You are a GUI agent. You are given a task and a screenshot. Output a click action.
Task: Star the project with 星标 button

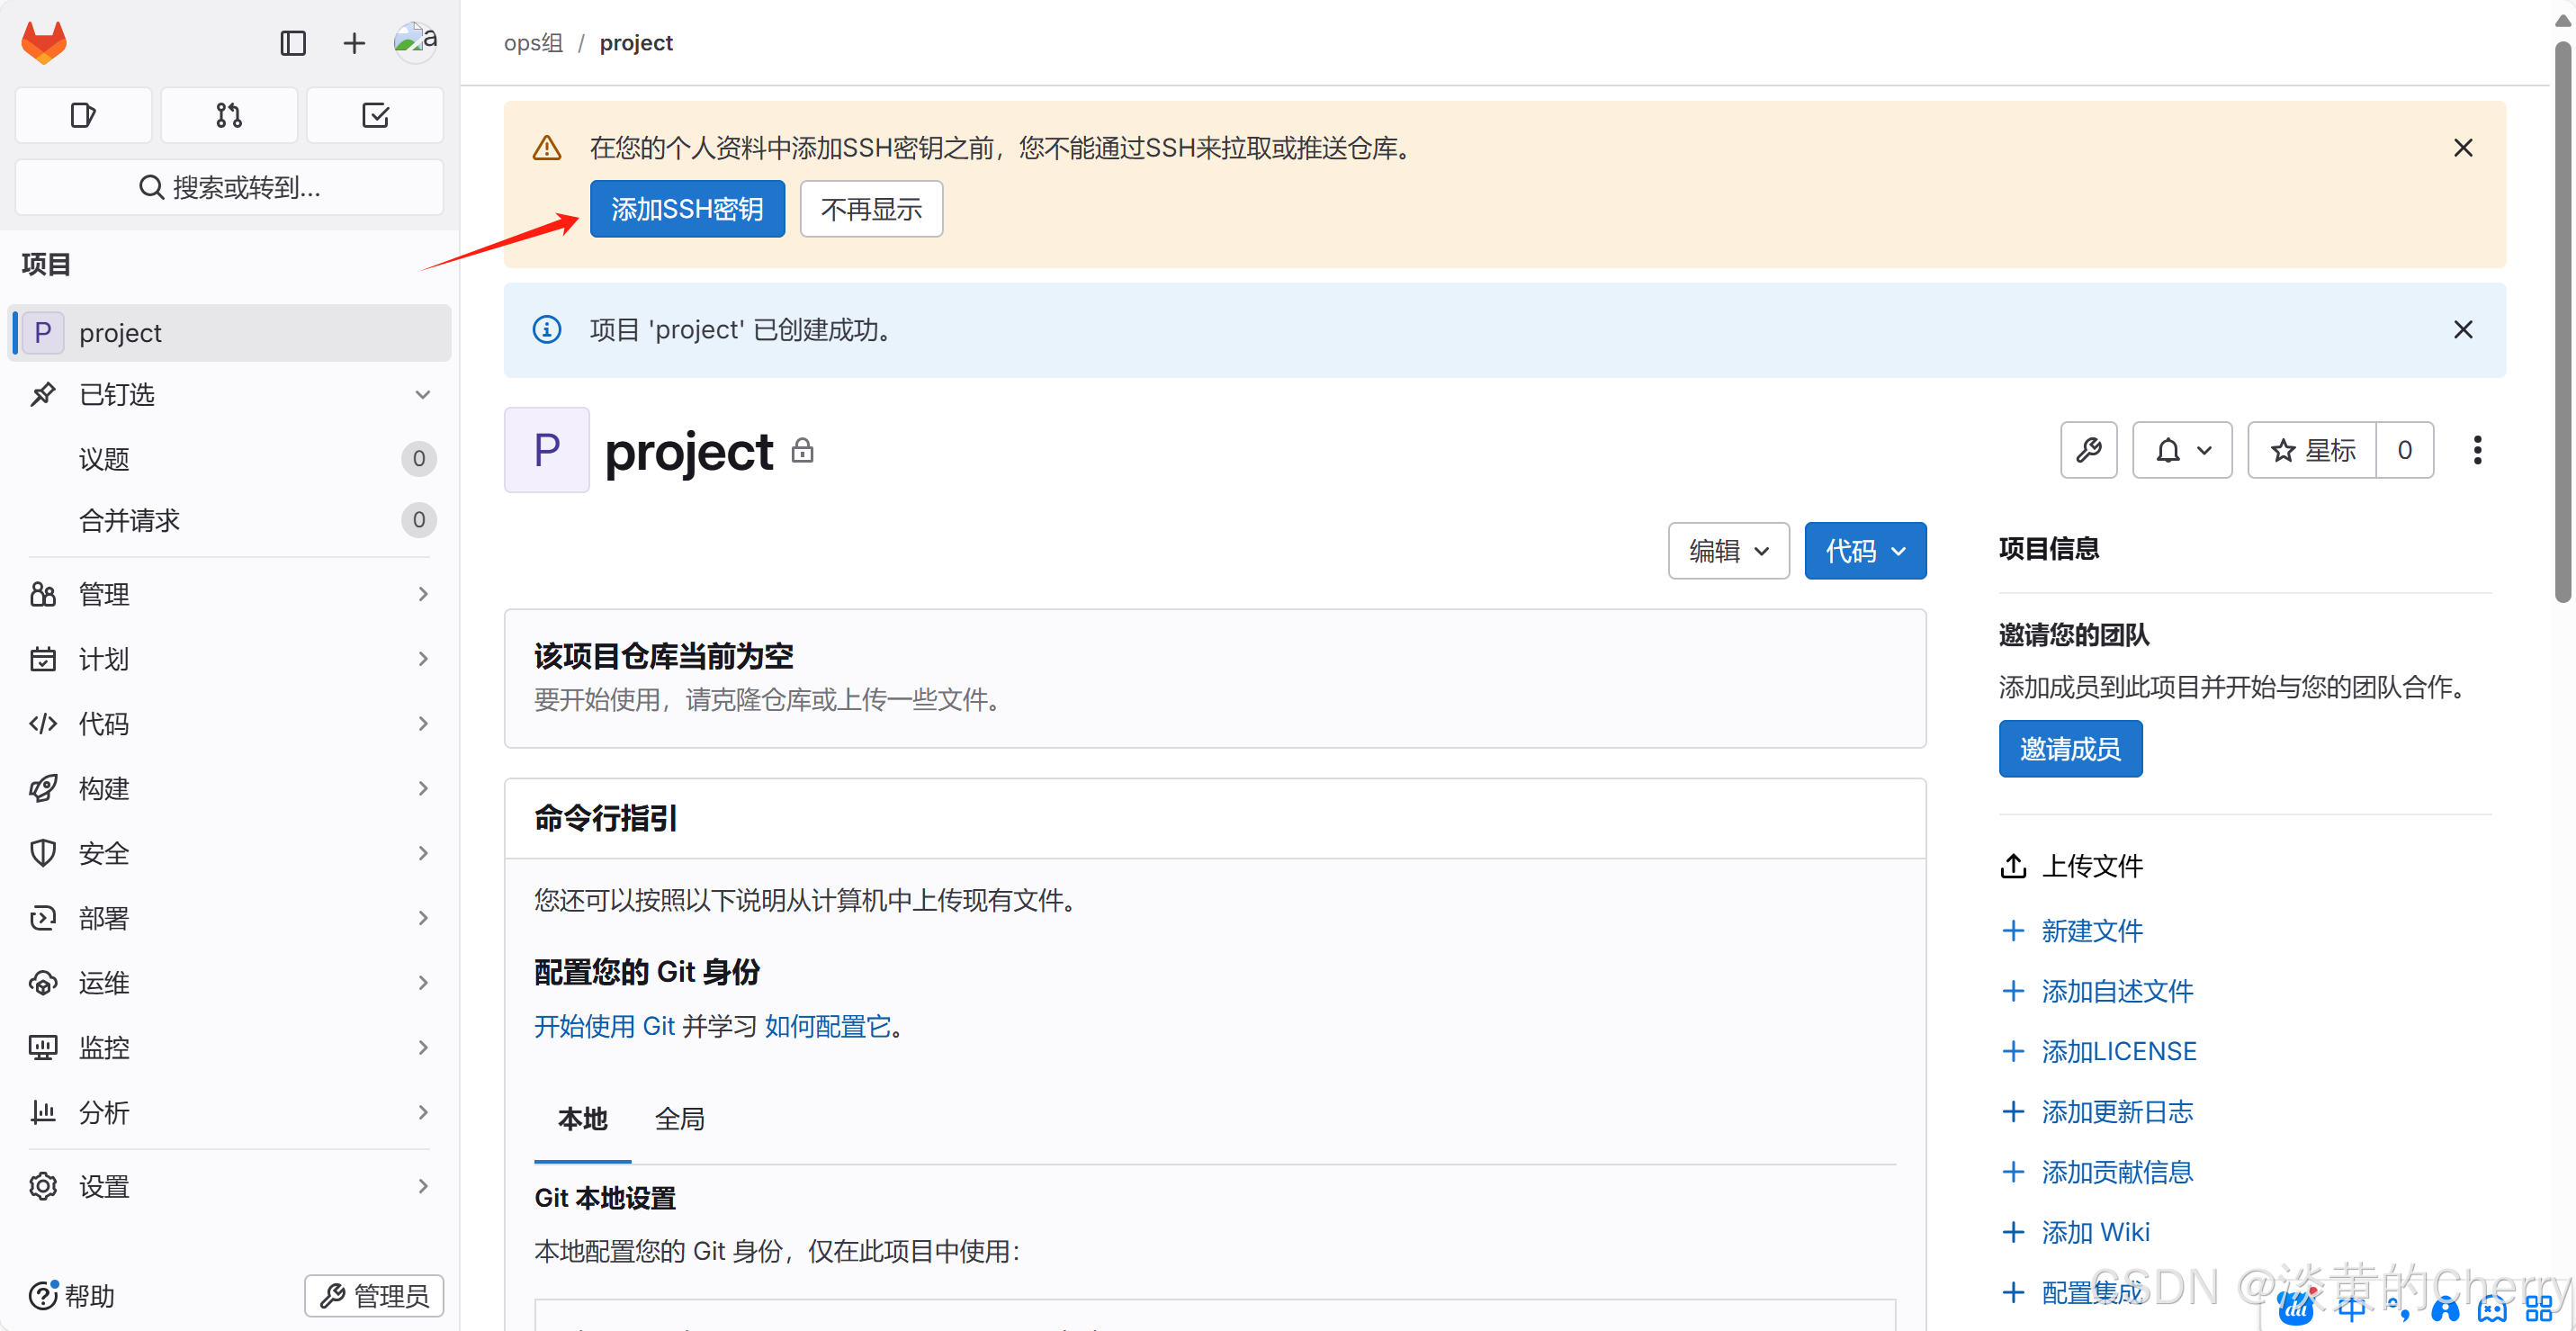[2312, 450]
